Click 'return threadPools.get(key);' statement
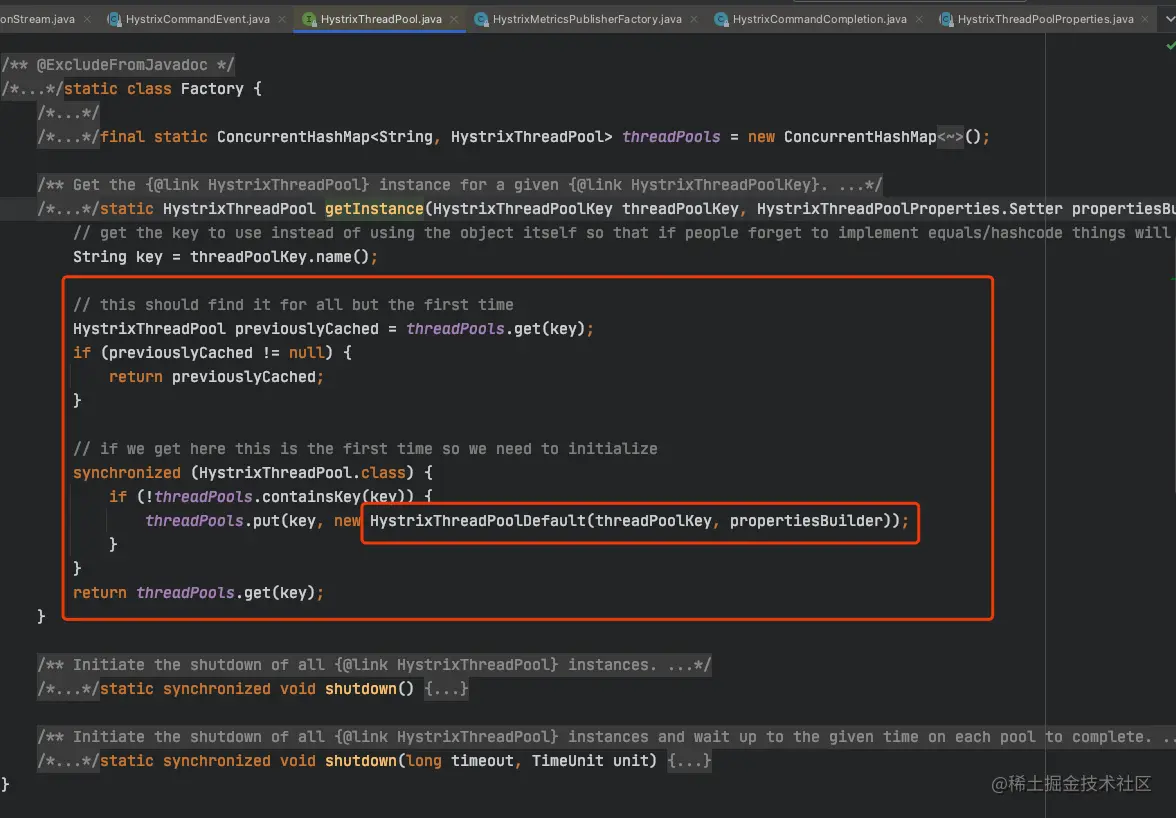The width and height of the screenshot is (1176, 818). click(199, 592)
